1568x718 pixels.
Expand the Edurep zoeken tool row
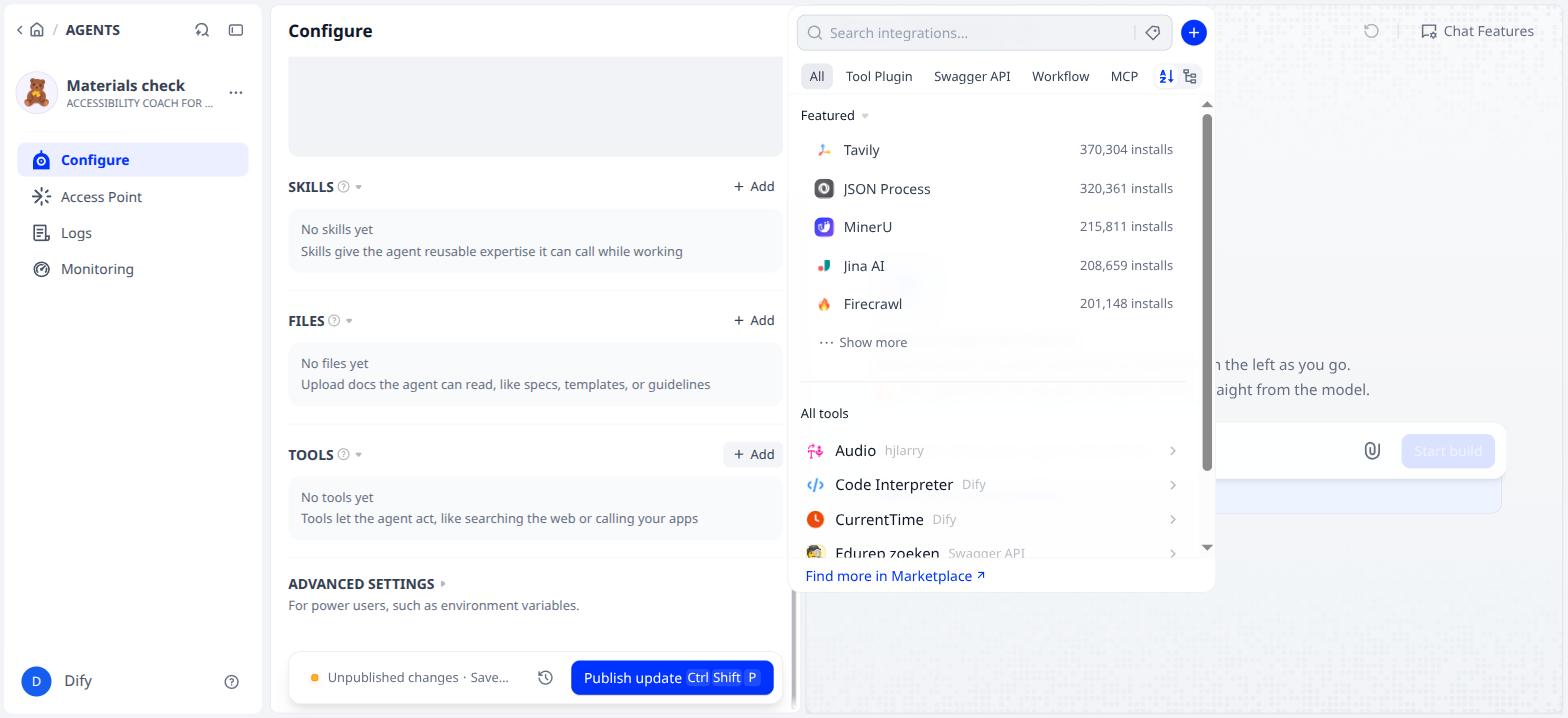[x=994, y=551]
